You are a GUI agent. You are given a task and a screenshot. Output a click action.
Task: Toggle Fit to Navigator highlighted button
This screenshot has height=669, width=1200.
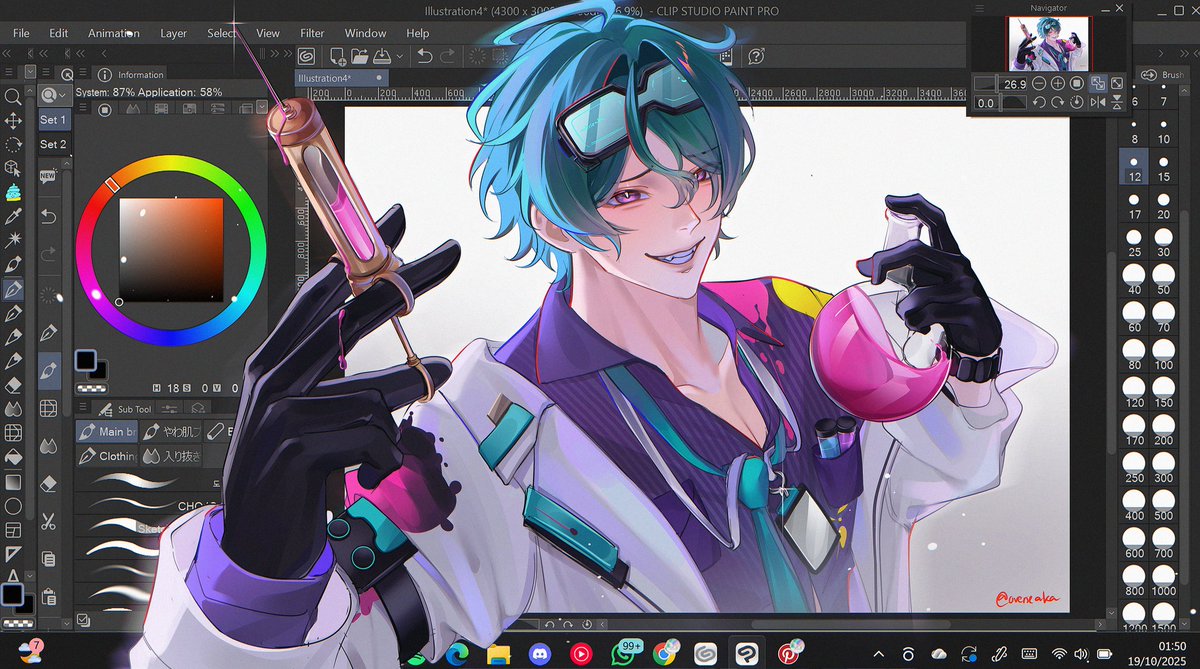click(1098, 84)
